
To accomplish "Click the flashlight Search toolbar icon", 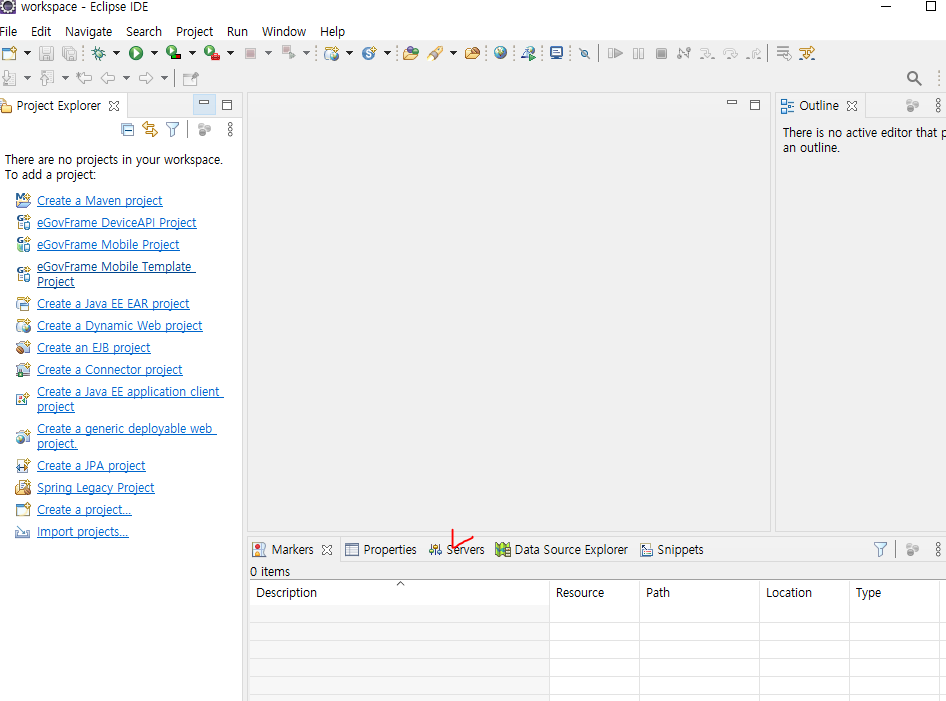I will [x=435, y=53].
